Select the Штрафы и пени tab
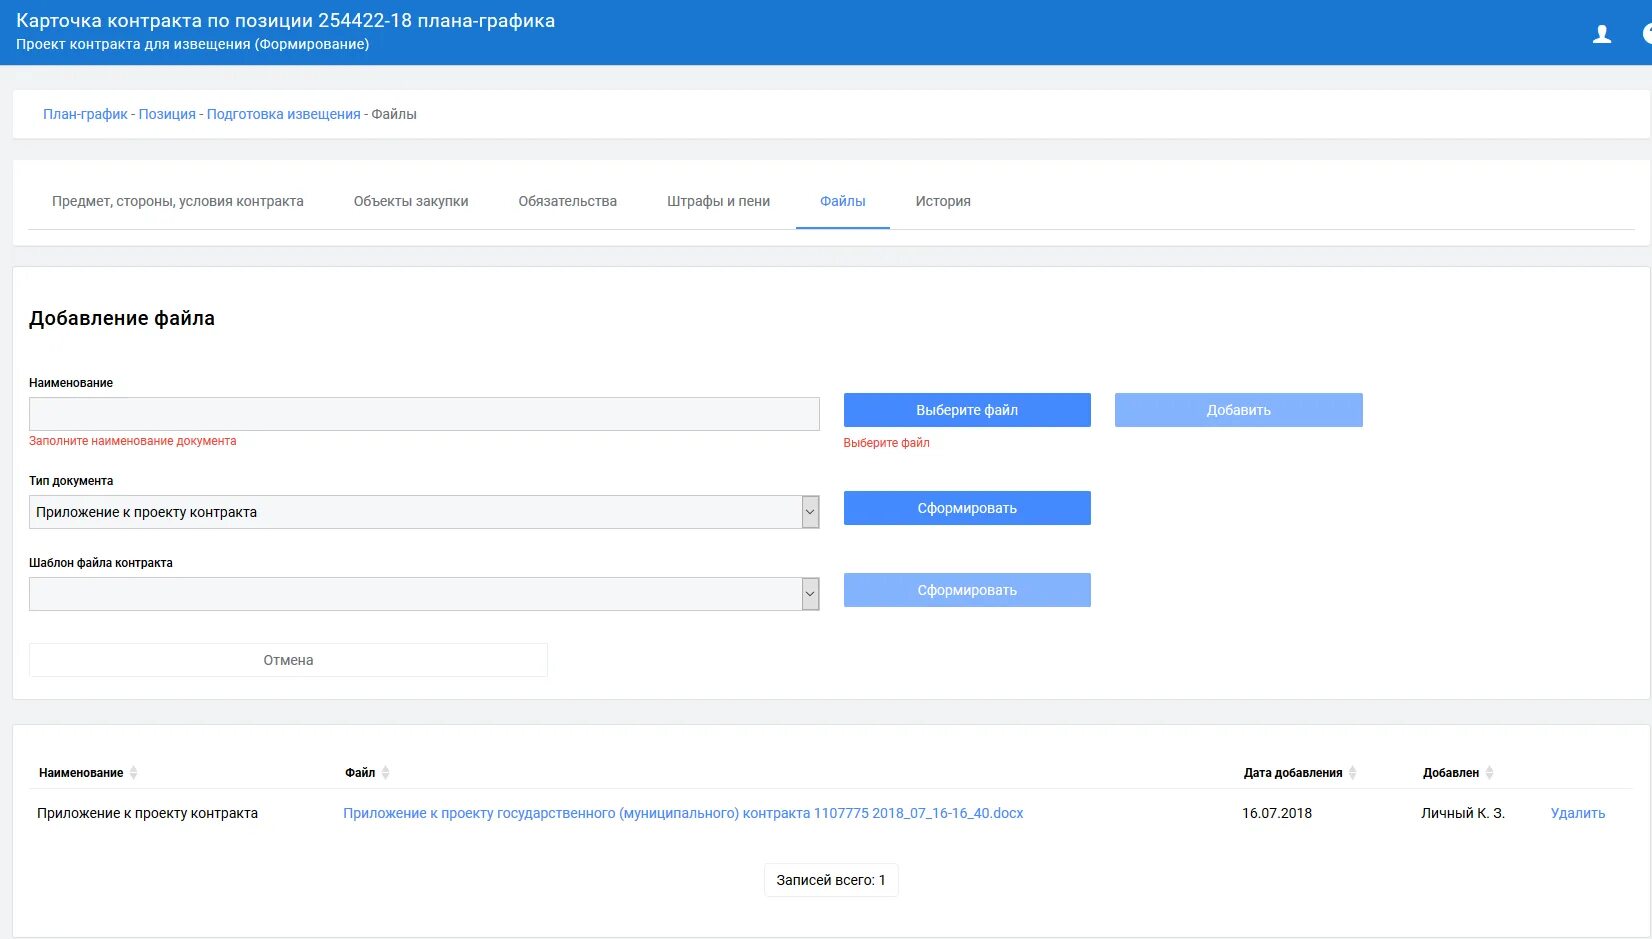The image size is (1652, 939). 718,201
